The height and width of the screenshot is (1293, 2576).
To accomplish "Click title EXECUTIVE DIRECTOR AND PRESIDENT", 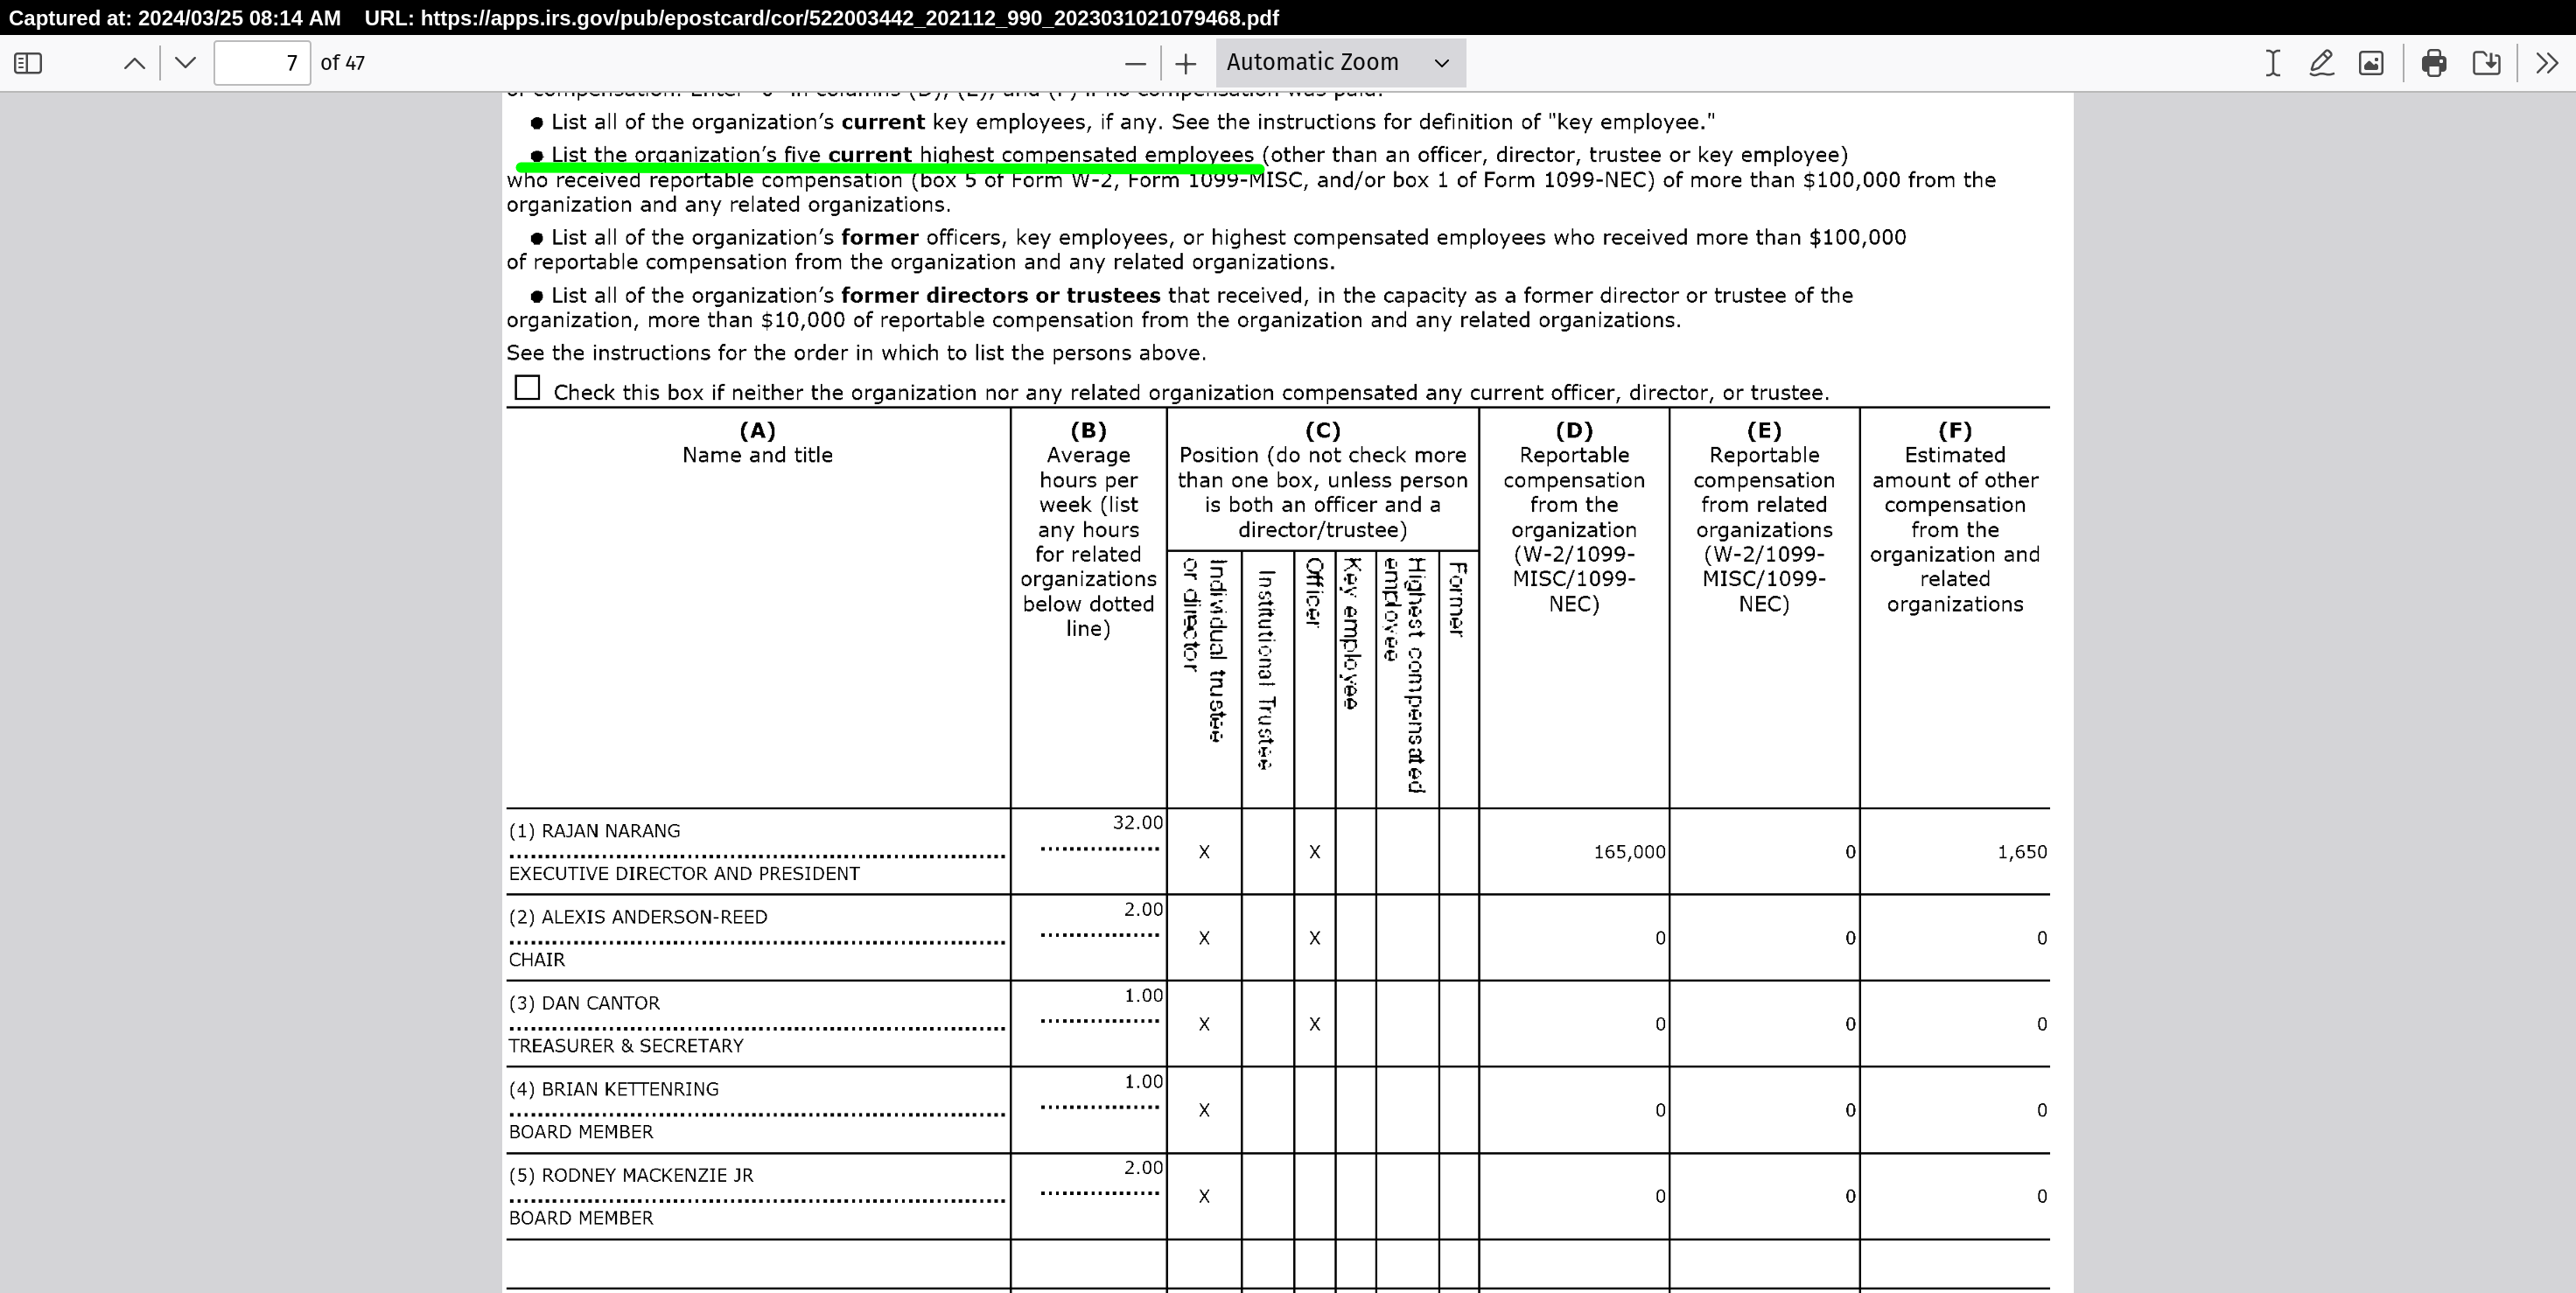I will coord(684,874).
